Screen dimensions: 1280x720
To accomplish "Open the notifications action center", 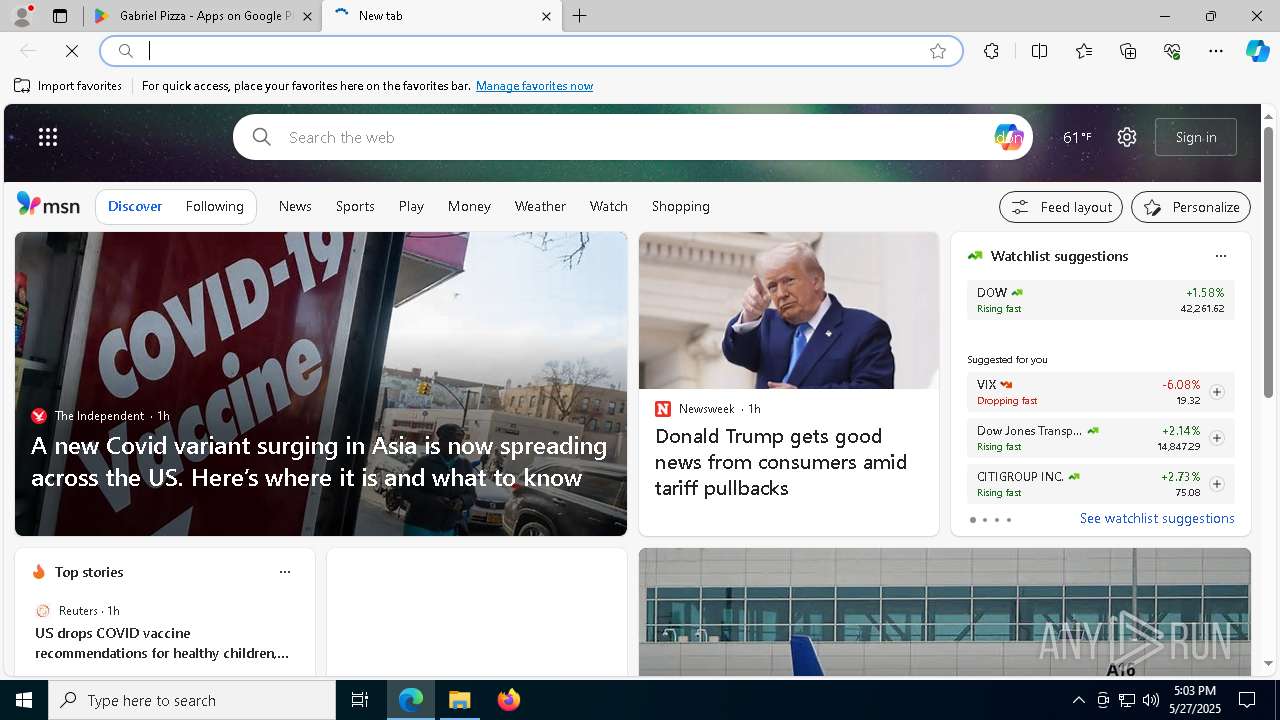I will point(1248,700).
